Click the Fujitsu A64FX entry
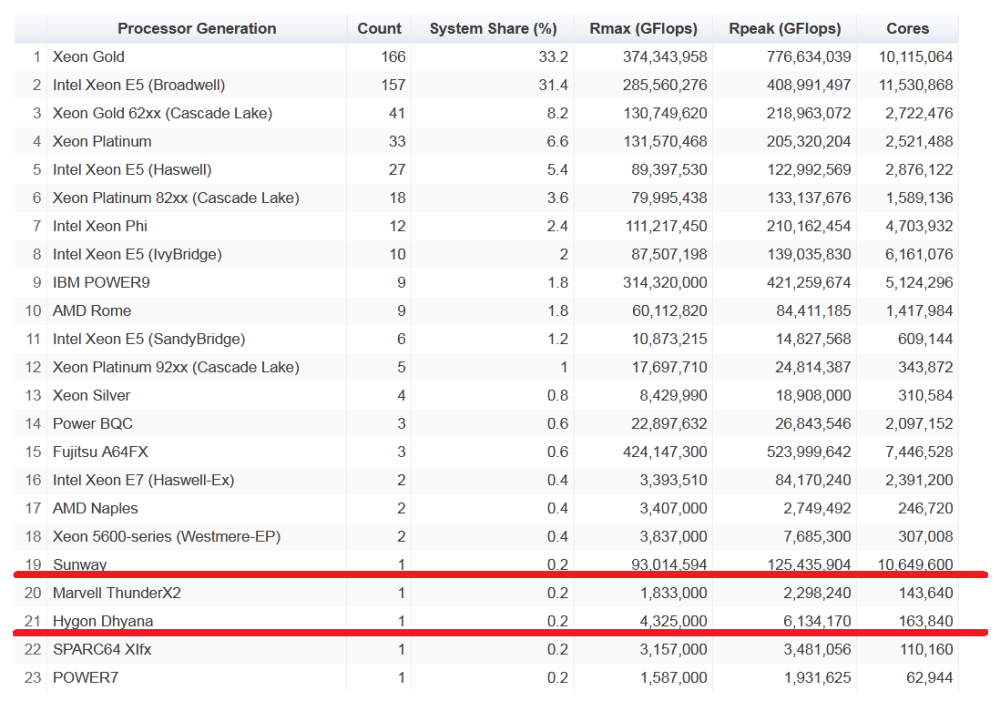The image size is (1000, 711). click(101, 452)
